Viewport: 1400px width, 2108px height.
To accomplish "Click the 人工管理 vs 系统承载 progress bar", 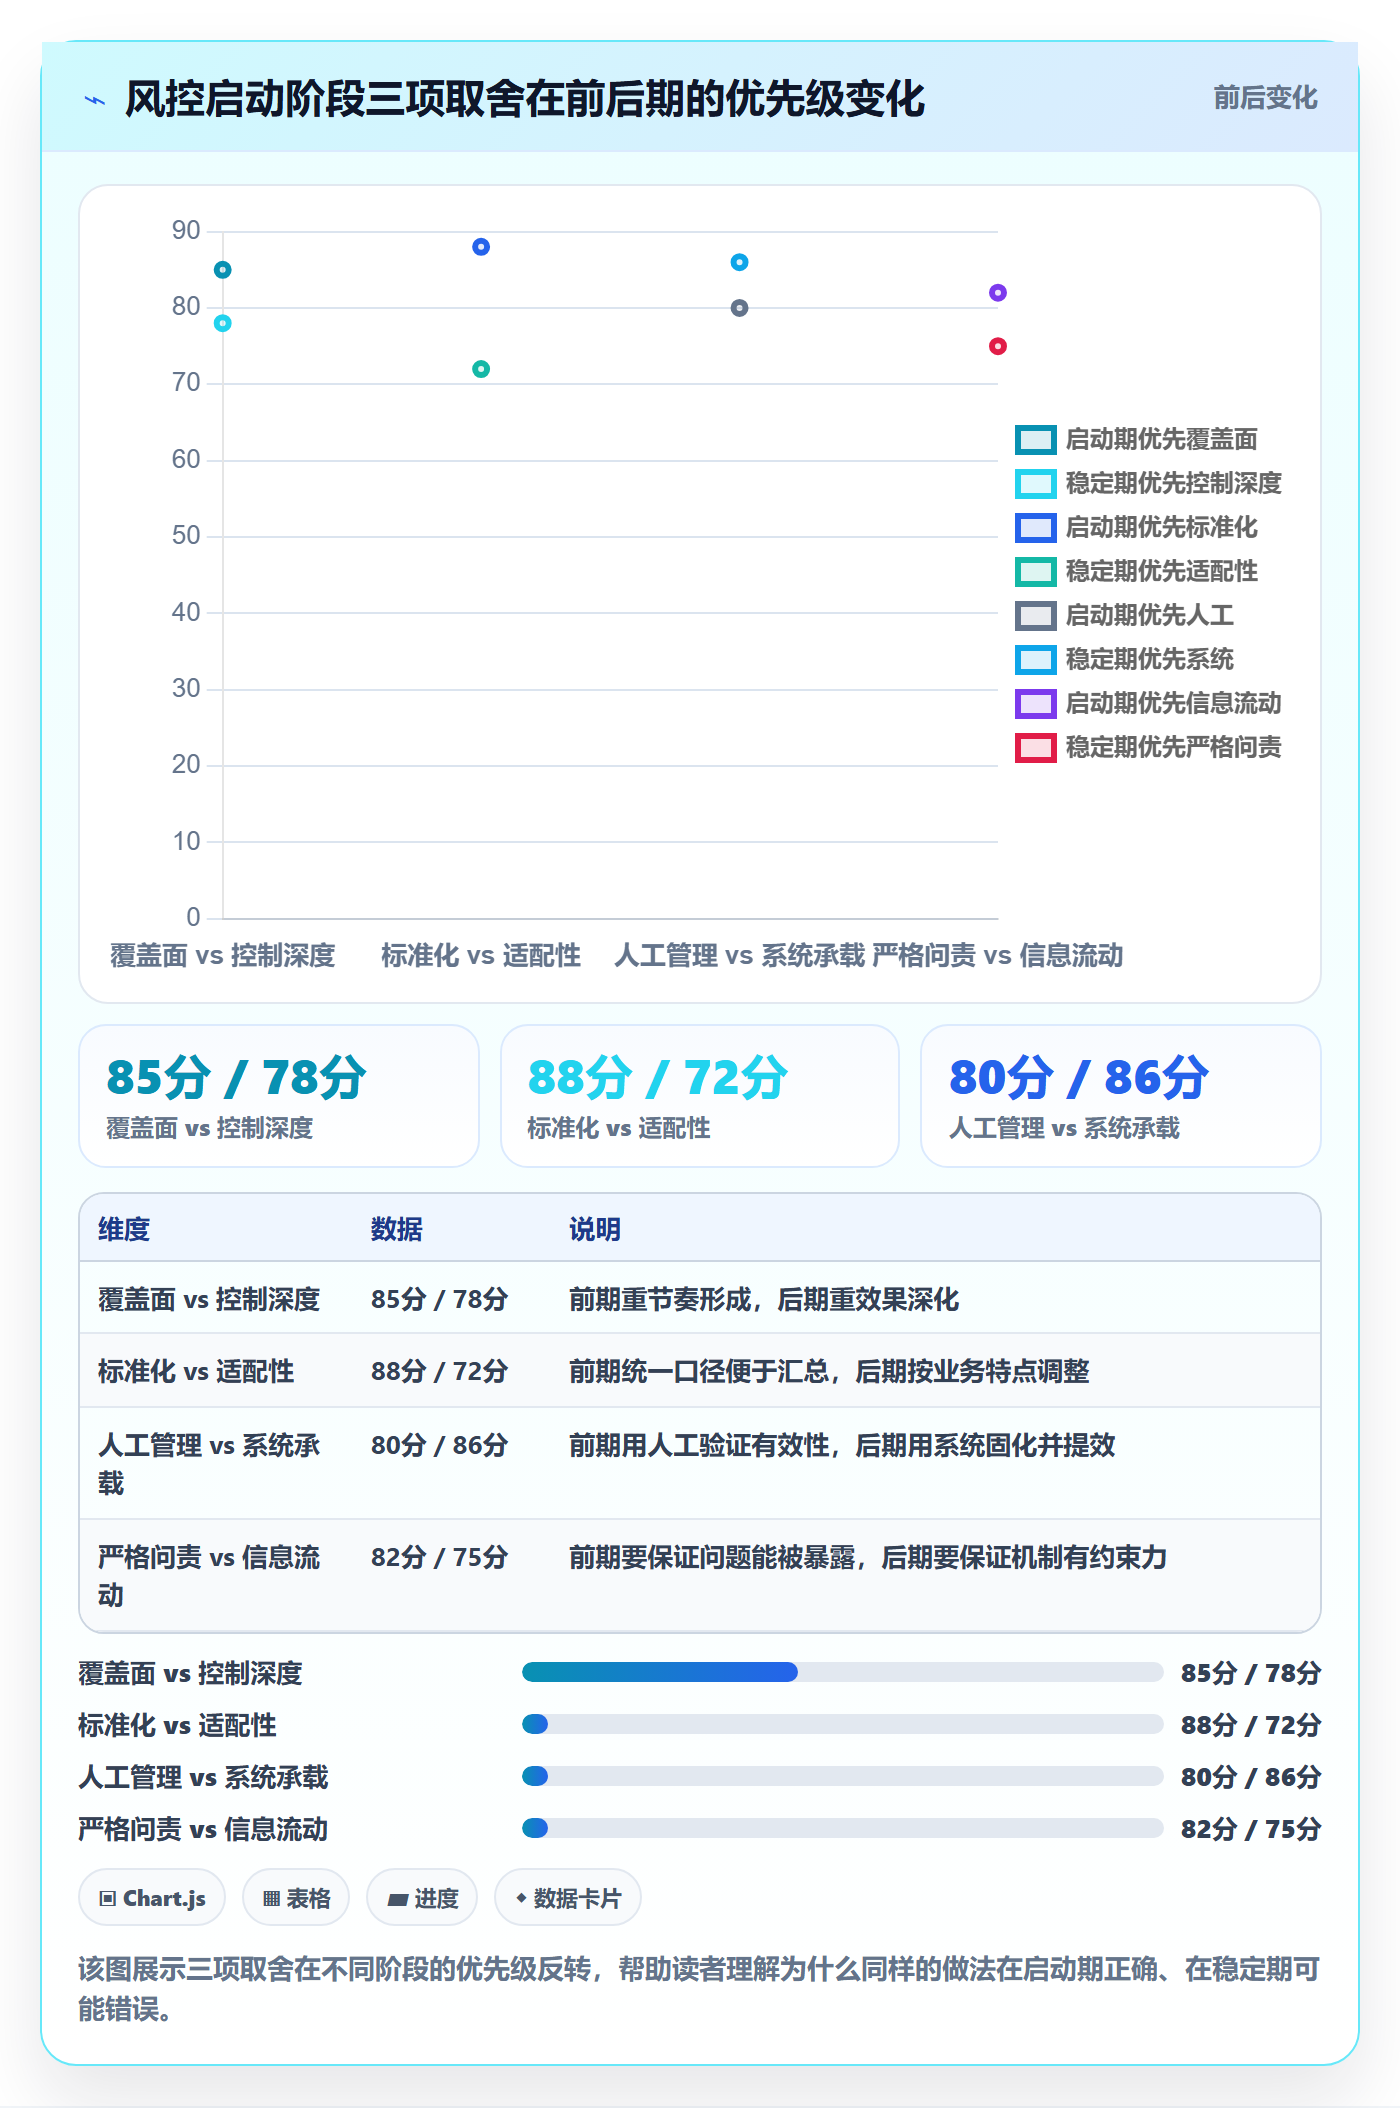I will (x=842, y=1776).
